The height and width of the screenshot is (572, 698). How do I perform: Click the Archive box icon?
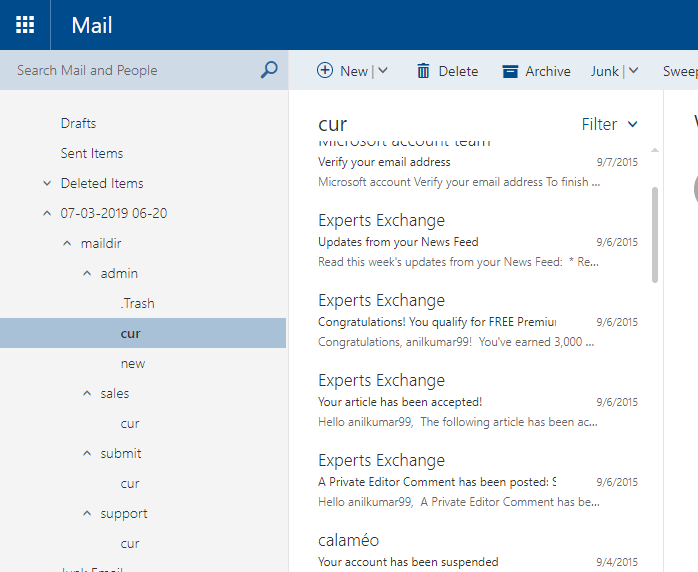[510, 71]
